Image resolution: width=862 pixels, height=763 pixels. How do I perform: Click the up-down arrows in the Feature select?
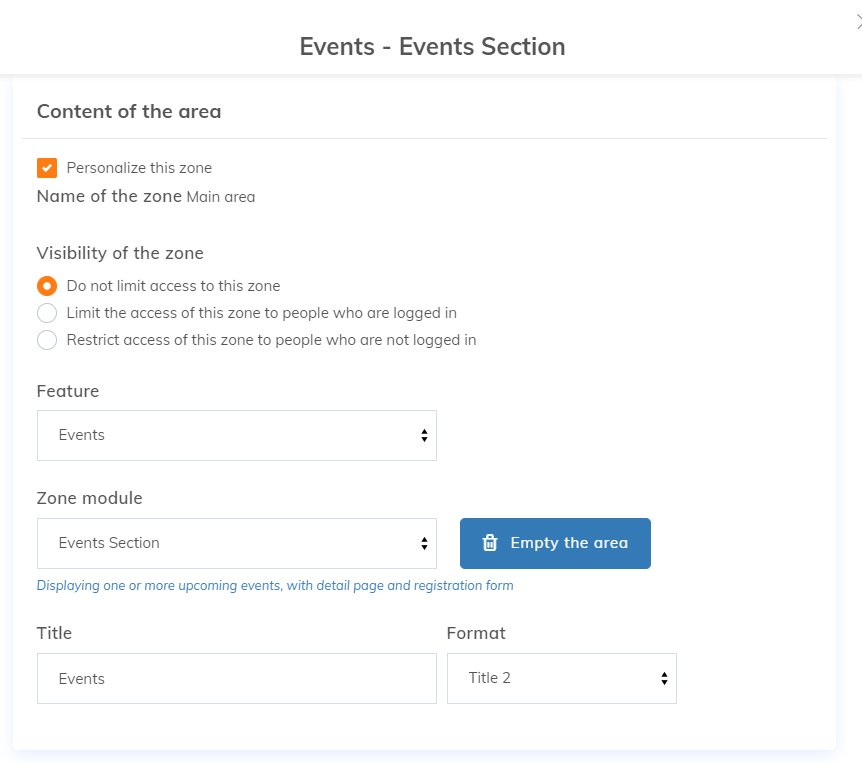tap(424, 435)
